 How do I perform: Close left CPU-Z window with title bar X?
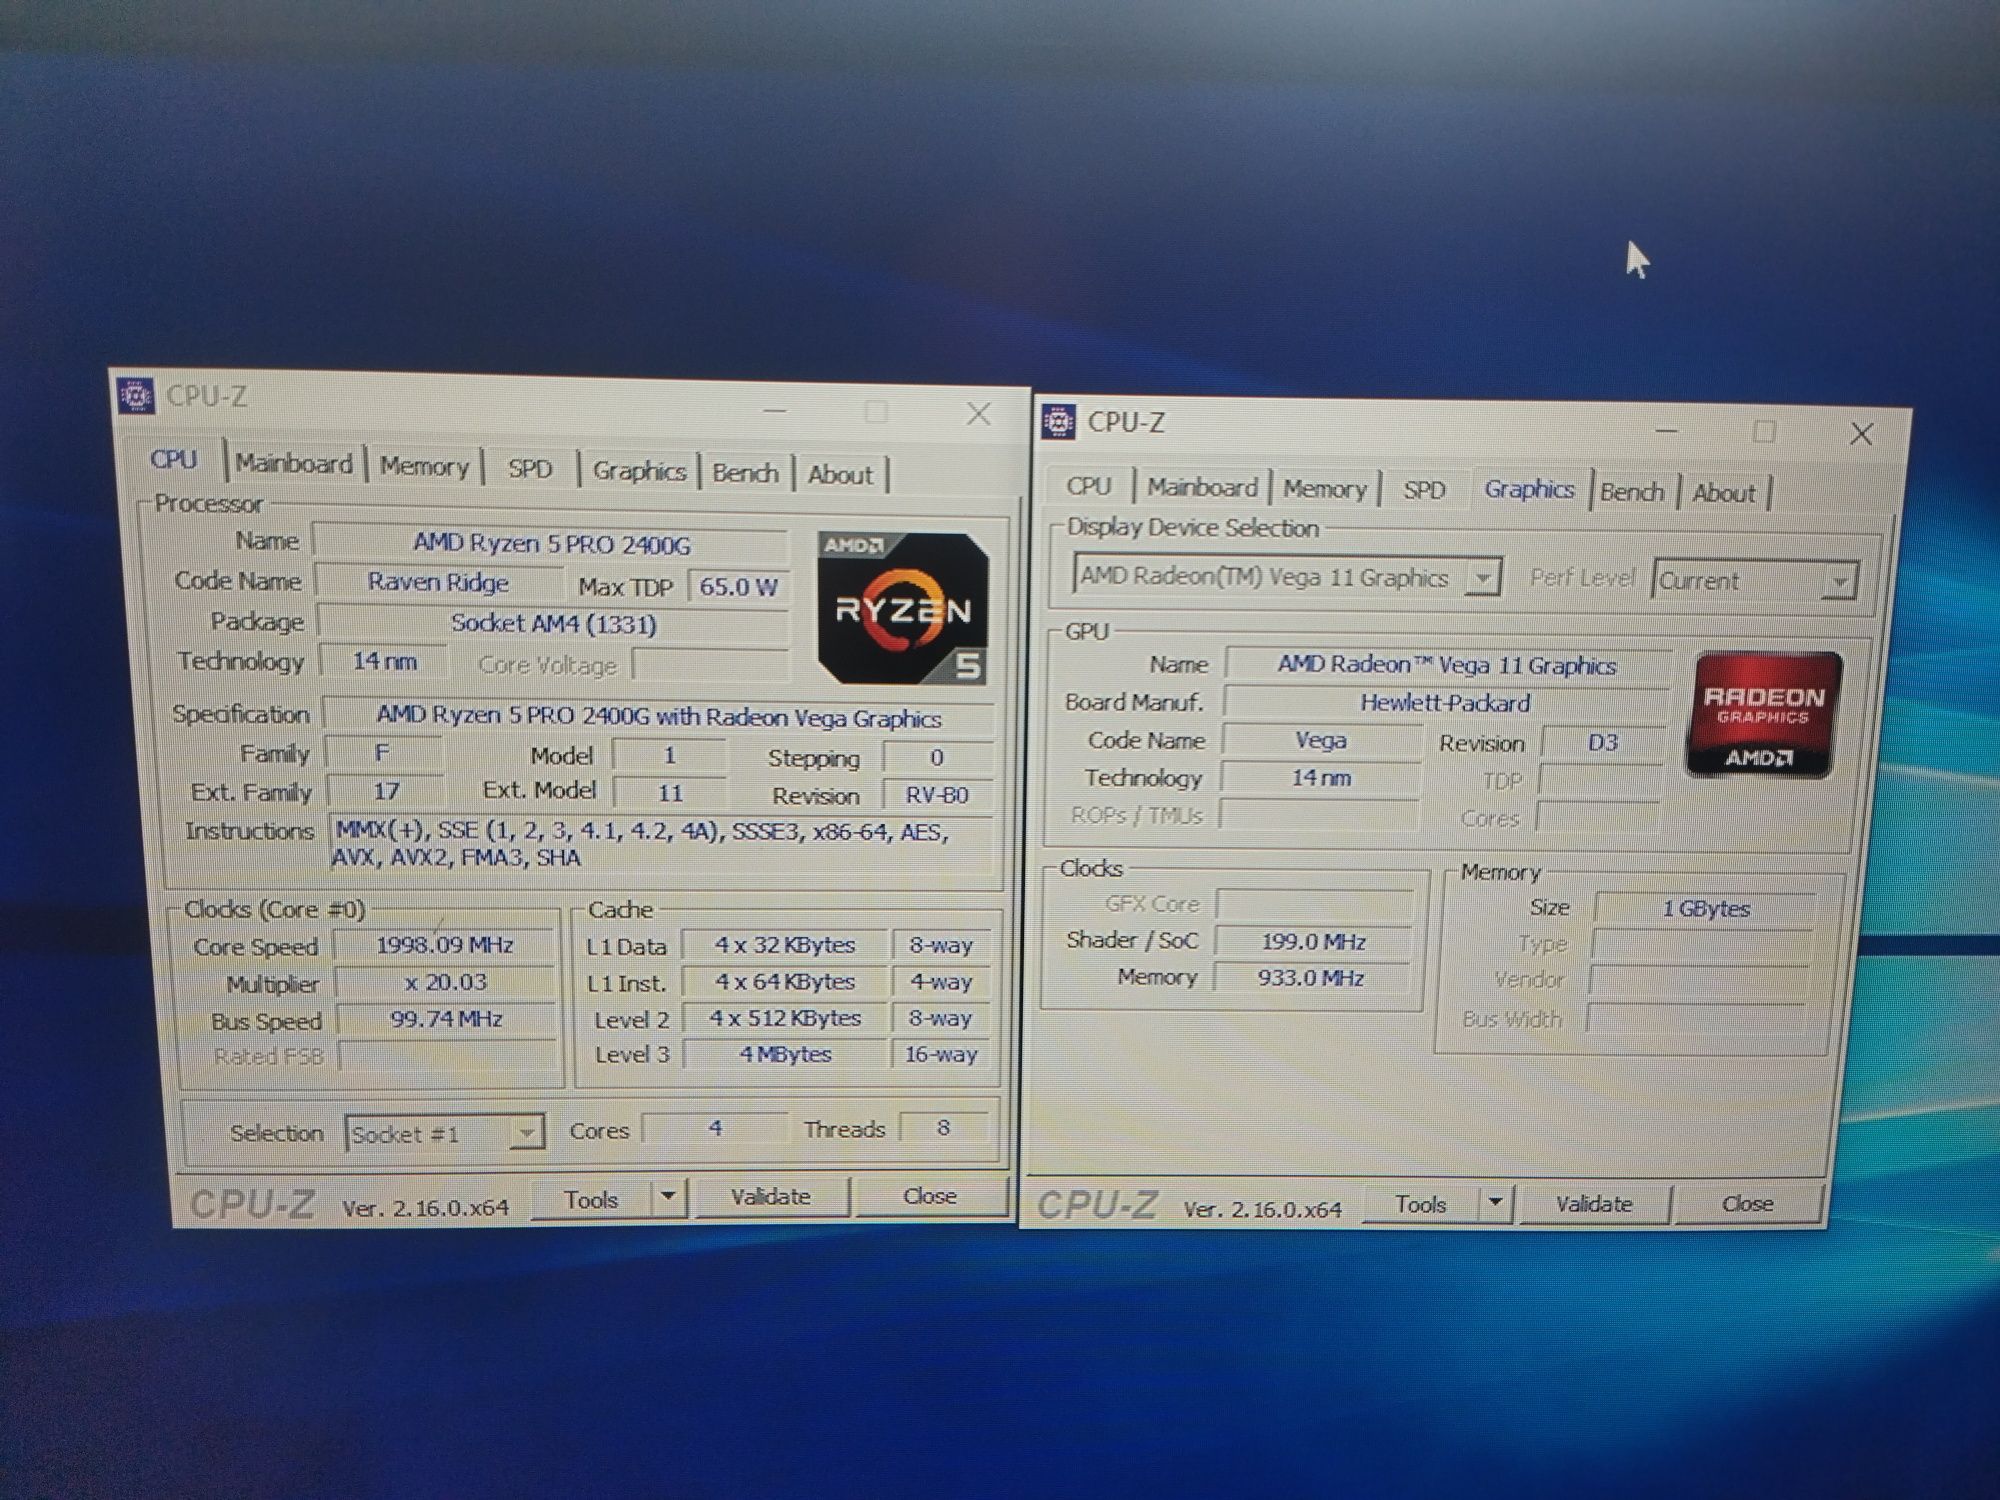click(979, 414)
